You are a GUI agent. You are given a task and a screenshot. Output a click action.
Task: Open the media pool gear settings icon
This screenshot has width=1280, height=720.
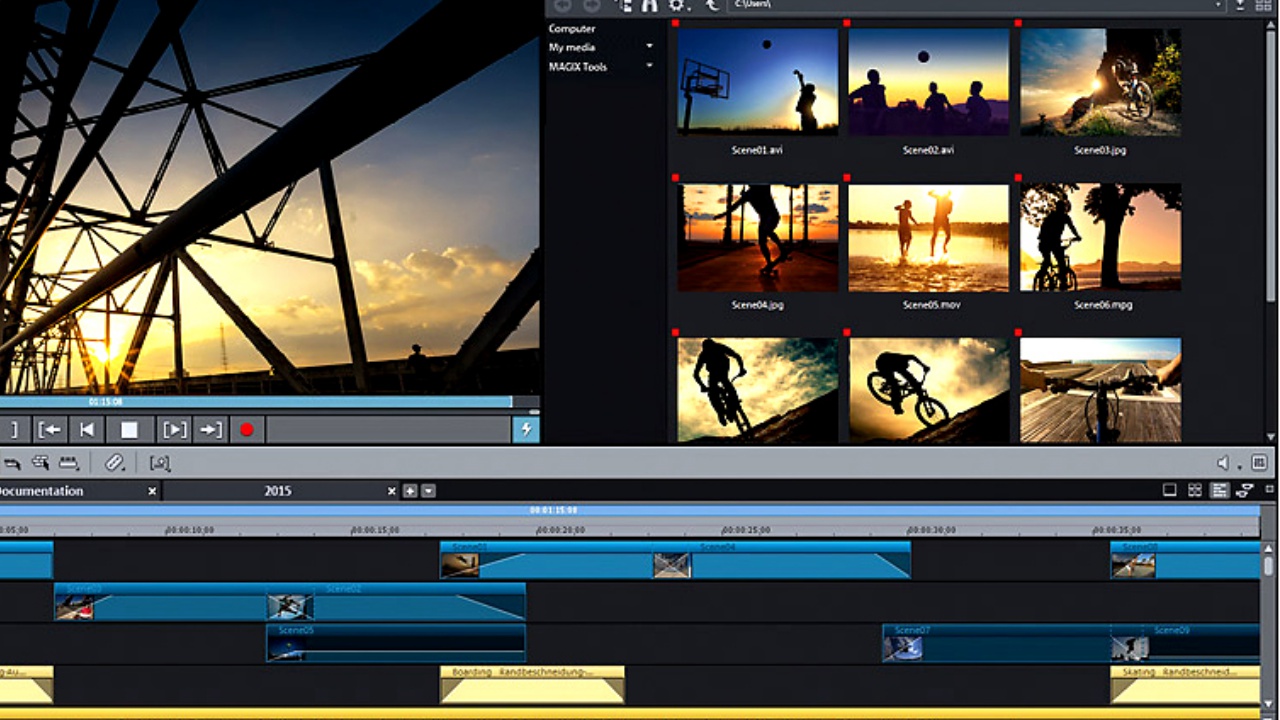(678, 5)
